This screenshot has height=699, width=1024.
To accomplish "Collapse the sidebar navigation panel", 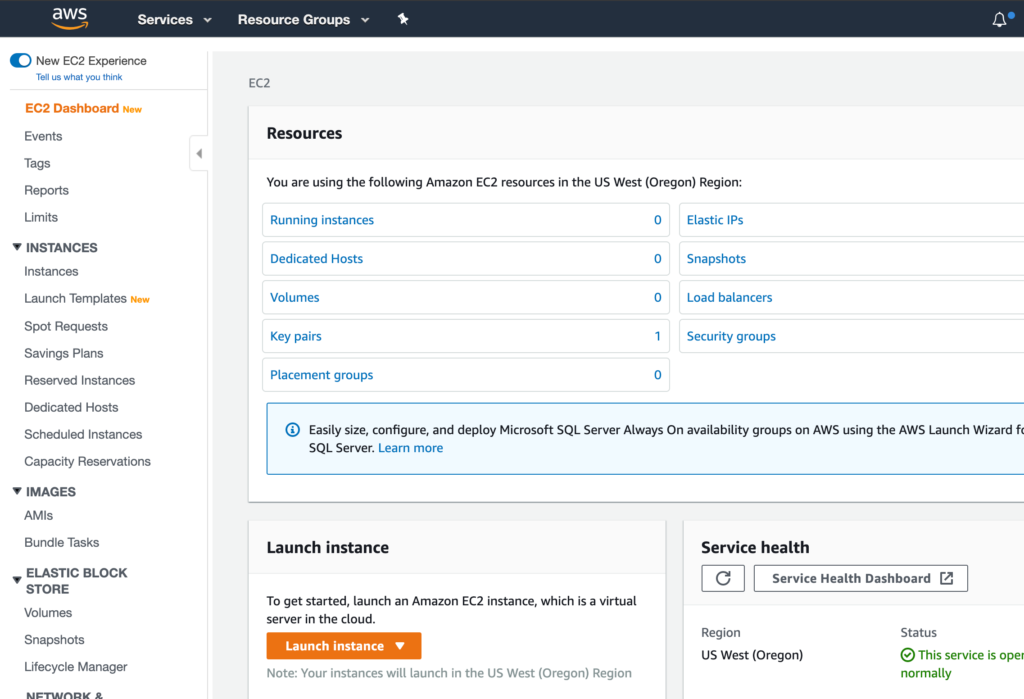I will [x=199, y=154].
